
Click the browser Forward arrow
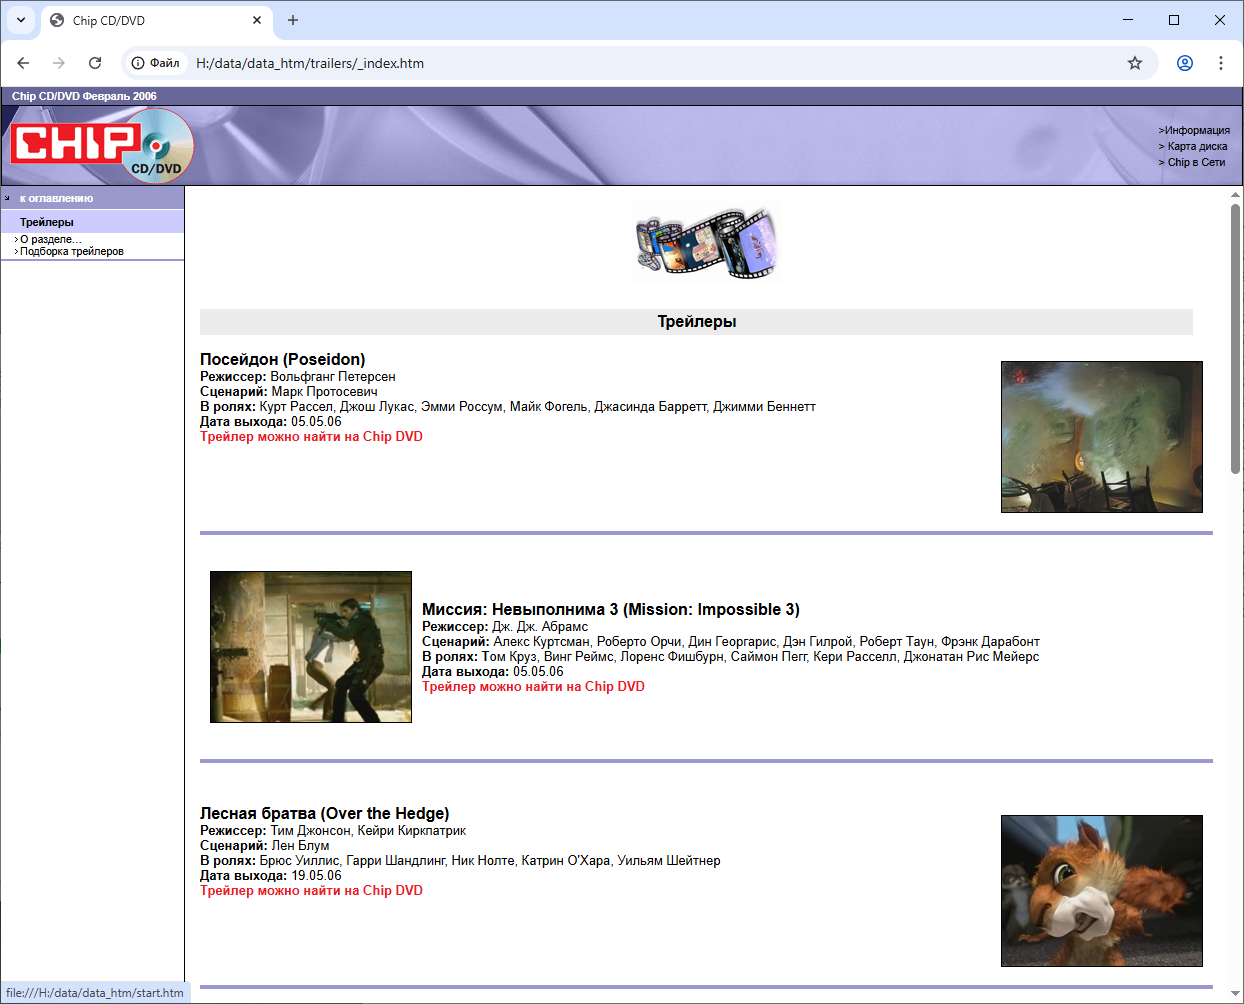coord(59,63)
